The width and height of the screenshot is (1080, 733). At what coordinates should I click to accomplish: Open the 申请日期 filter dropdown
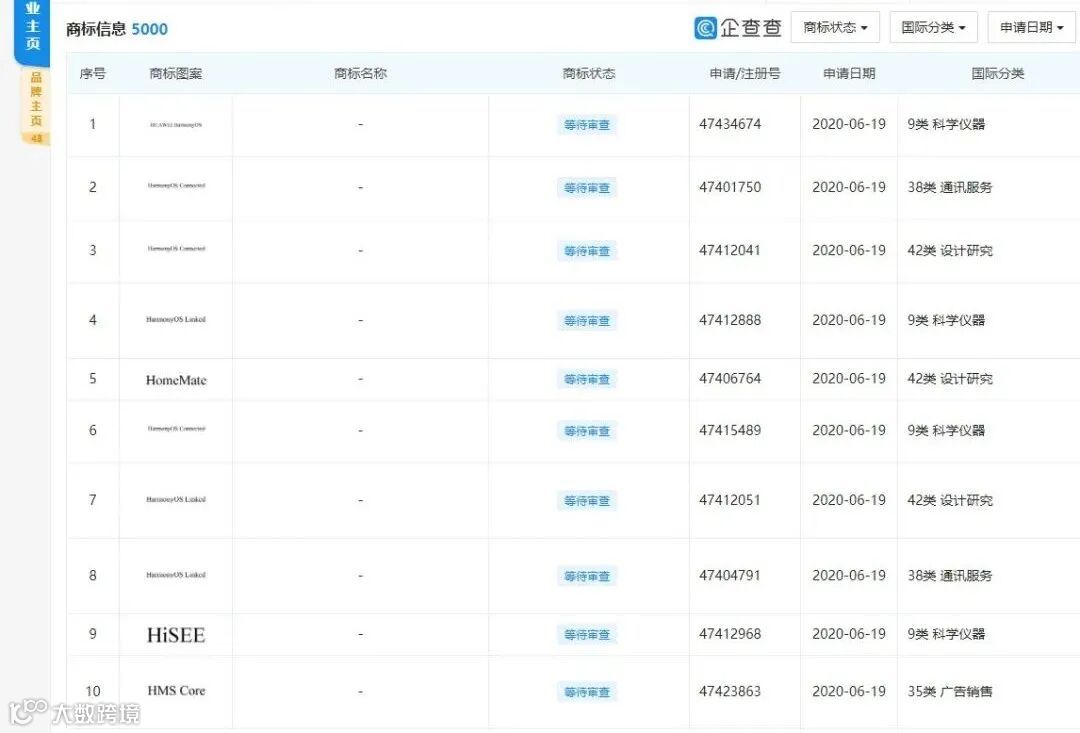(1031, 28)
